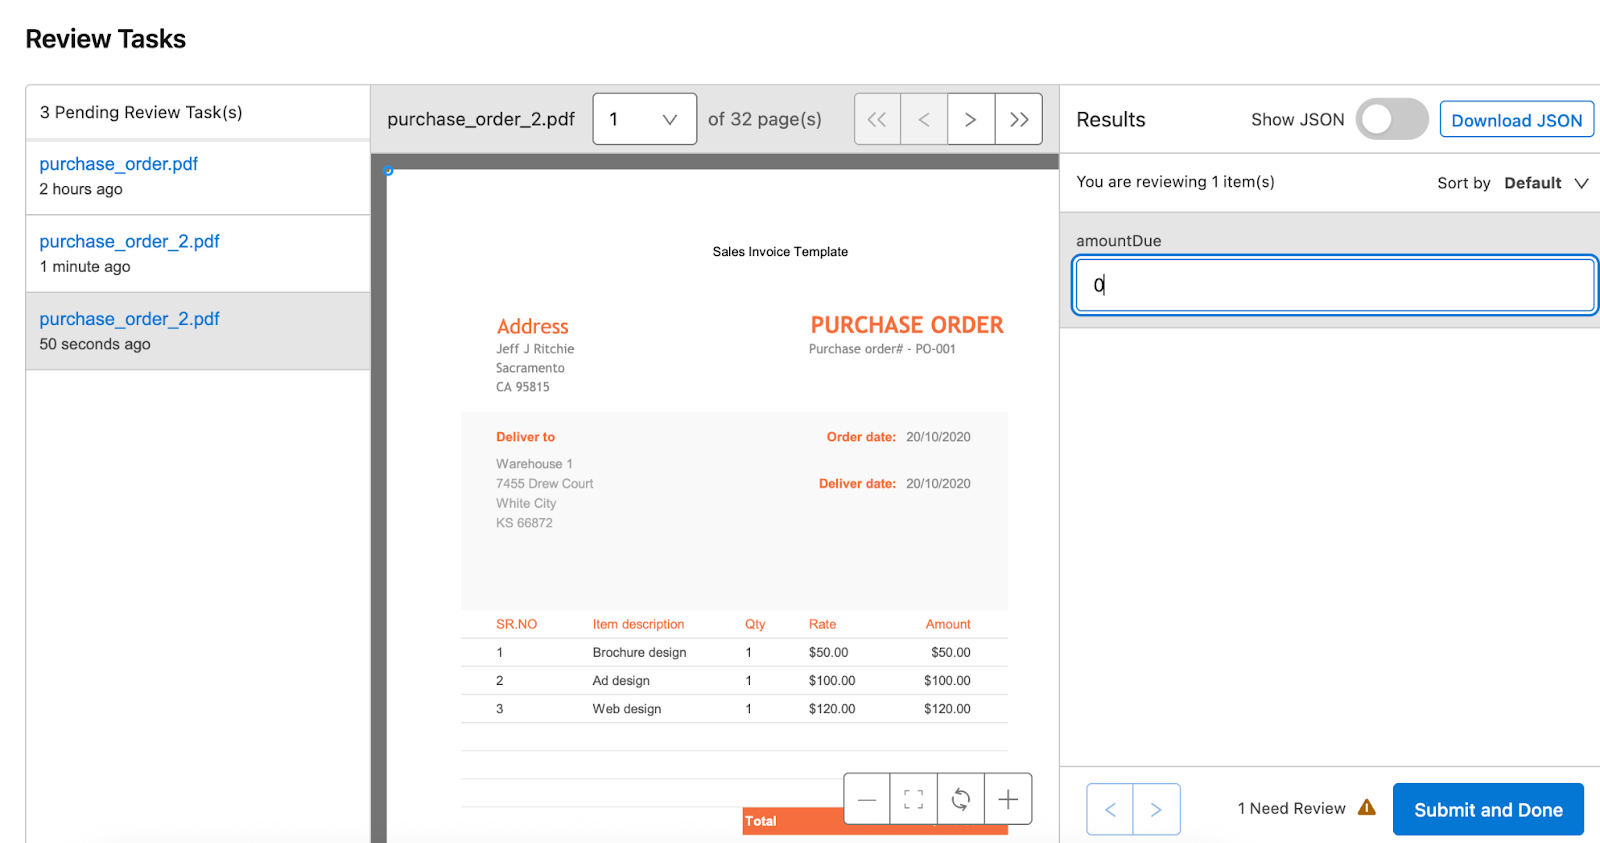Click the 1 Need Review label
The image size is (1600, 843).
[x=1291, y=808]
